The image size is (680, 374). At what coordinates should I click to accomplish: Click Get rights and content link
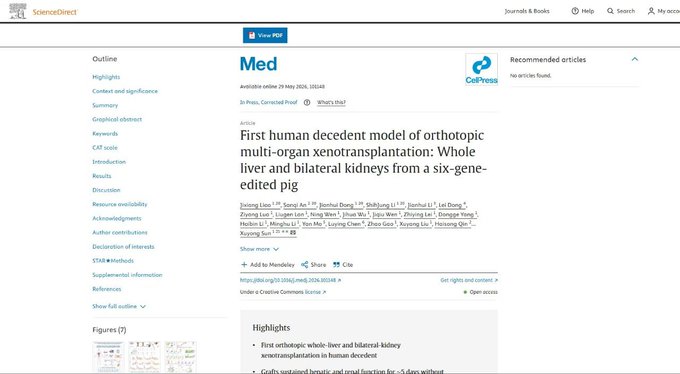tap(469, 280)
